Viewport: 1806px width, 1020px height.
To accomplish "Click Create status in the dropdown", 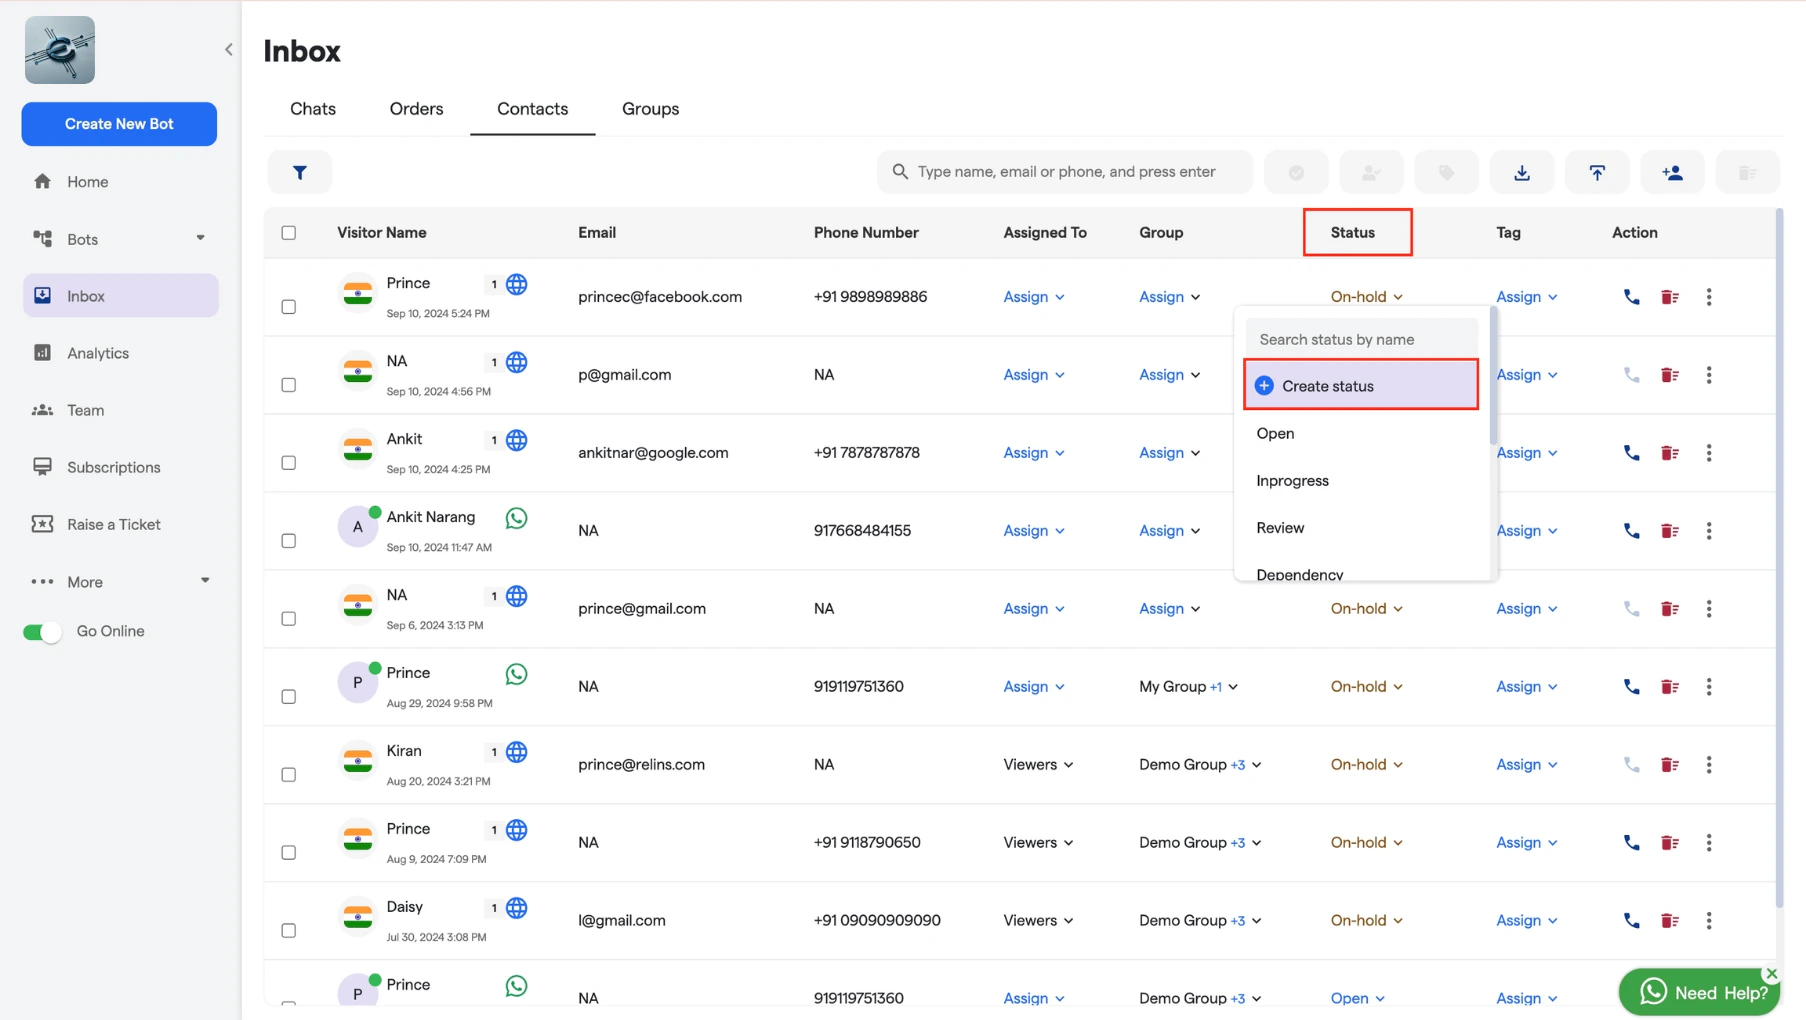I will click(x=1361, y=385).
